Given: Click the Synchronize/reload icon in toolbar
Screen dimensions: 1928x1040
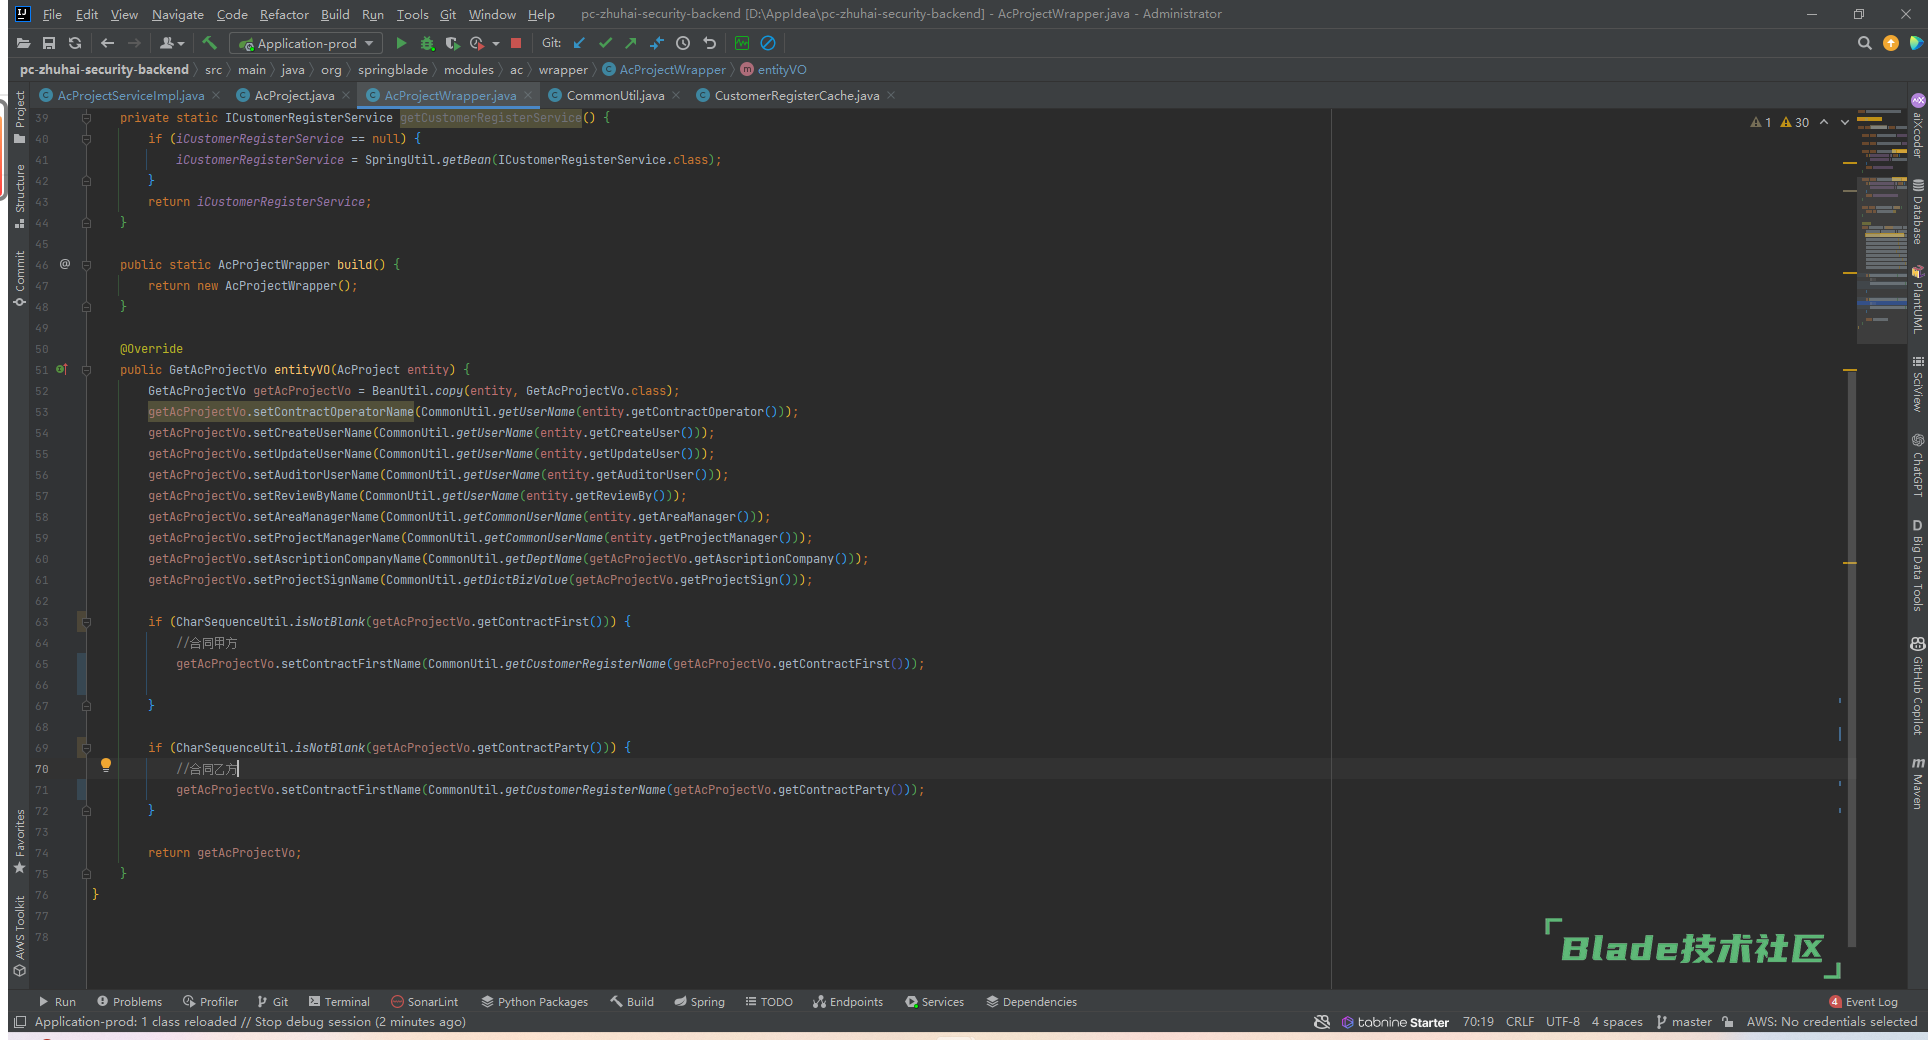Looking at the screenshot, I should coord(75,43).
